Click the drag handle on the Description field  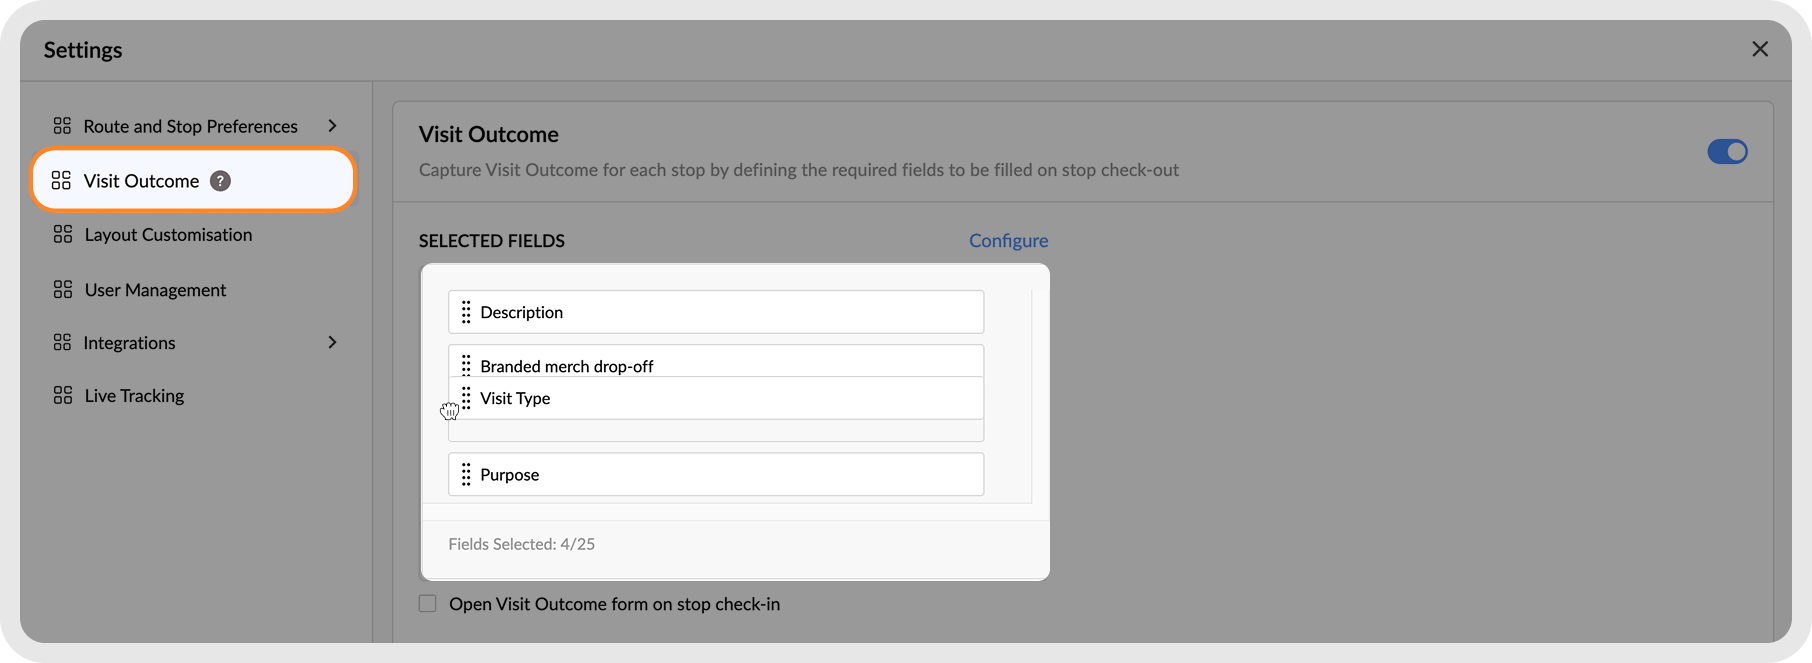coord(466,312)
